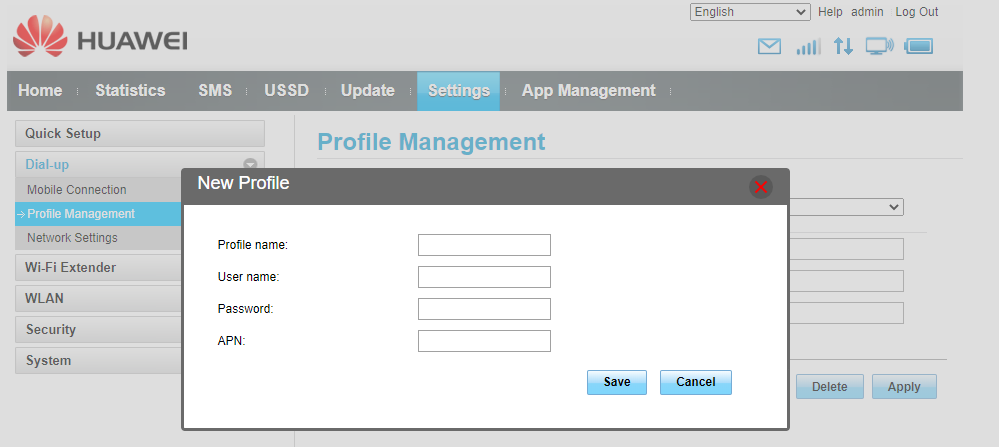
Task: Collapse the Dial-up section arrow
Action: [250, 164]
